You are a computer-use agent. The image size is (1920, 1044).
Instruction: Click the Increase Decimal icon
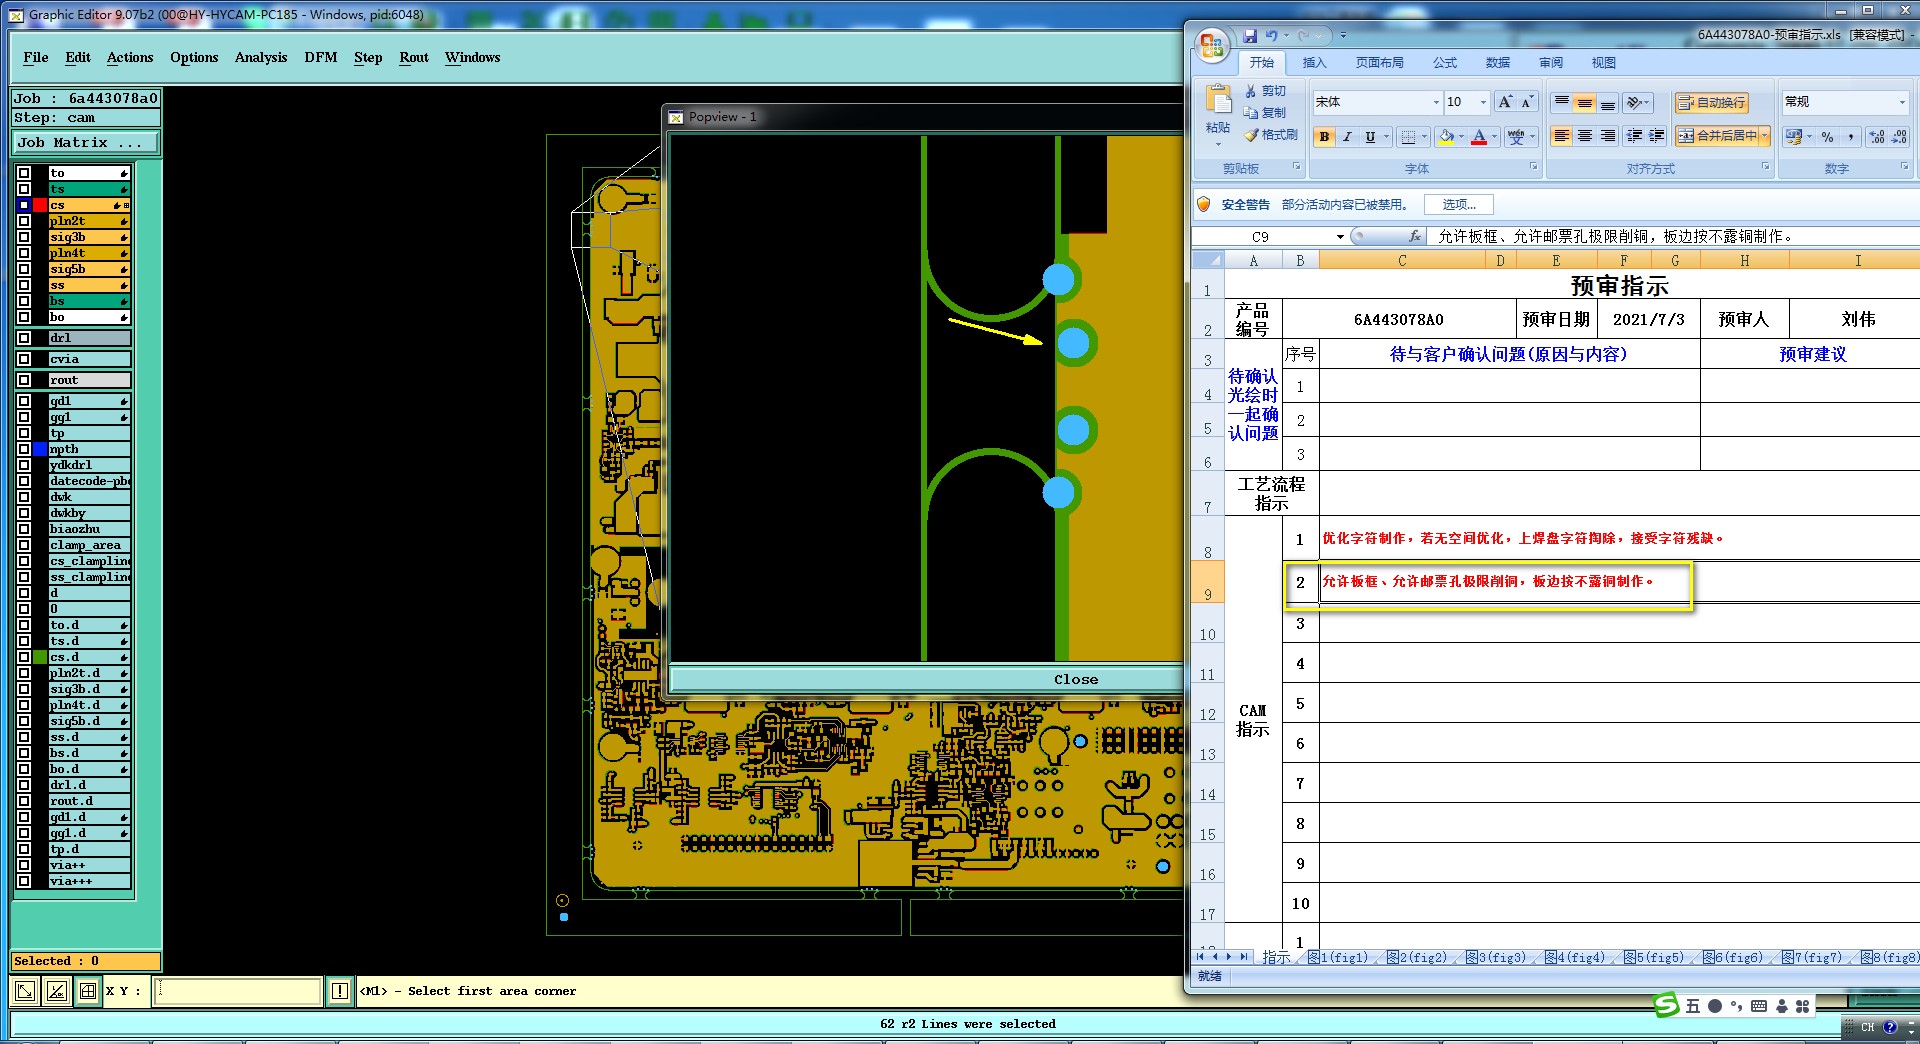1877,137
